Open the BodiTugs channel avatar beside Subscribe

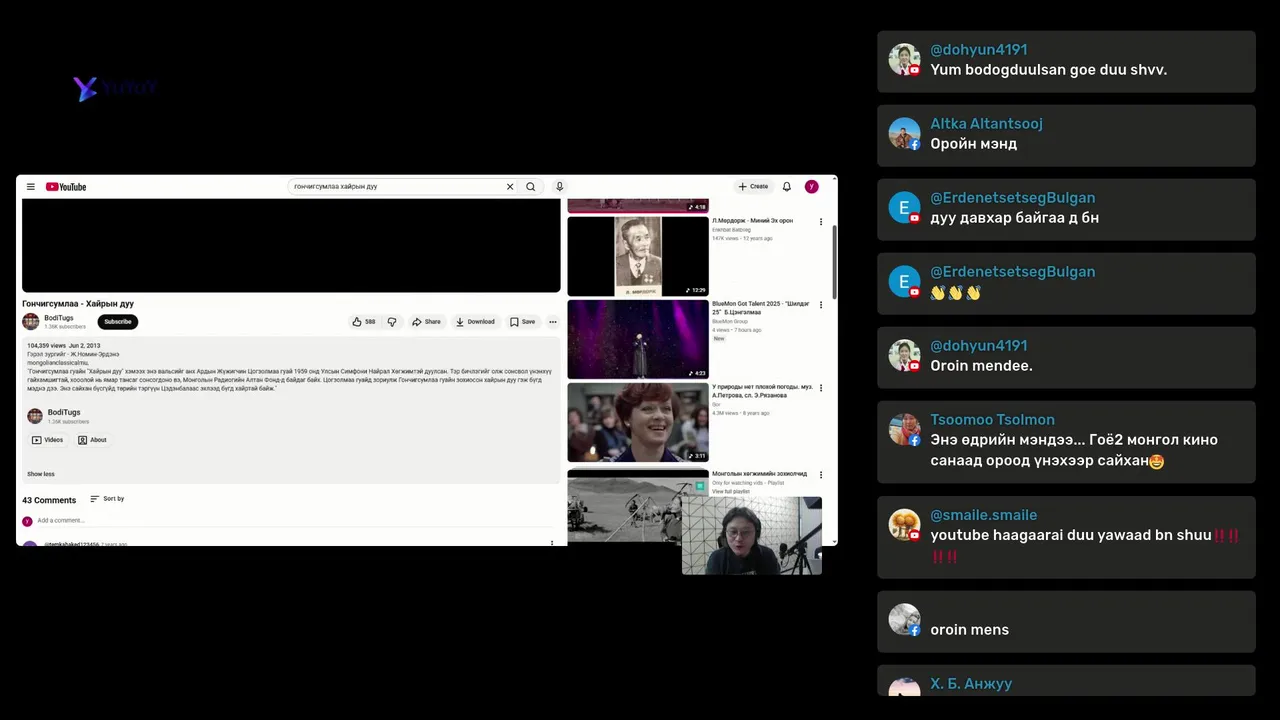(31, 321)
